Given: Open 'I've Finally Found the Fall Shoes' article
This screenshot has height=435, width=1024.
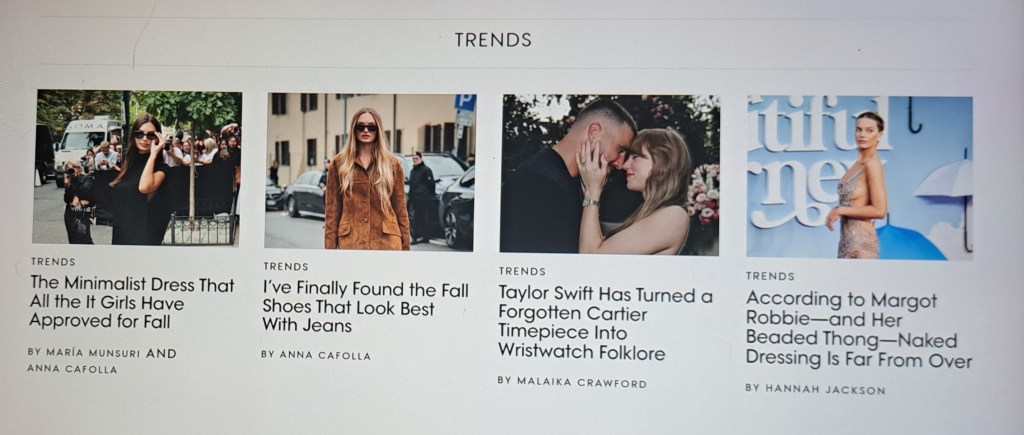Looking at the screenshot, I should (366, 306).
